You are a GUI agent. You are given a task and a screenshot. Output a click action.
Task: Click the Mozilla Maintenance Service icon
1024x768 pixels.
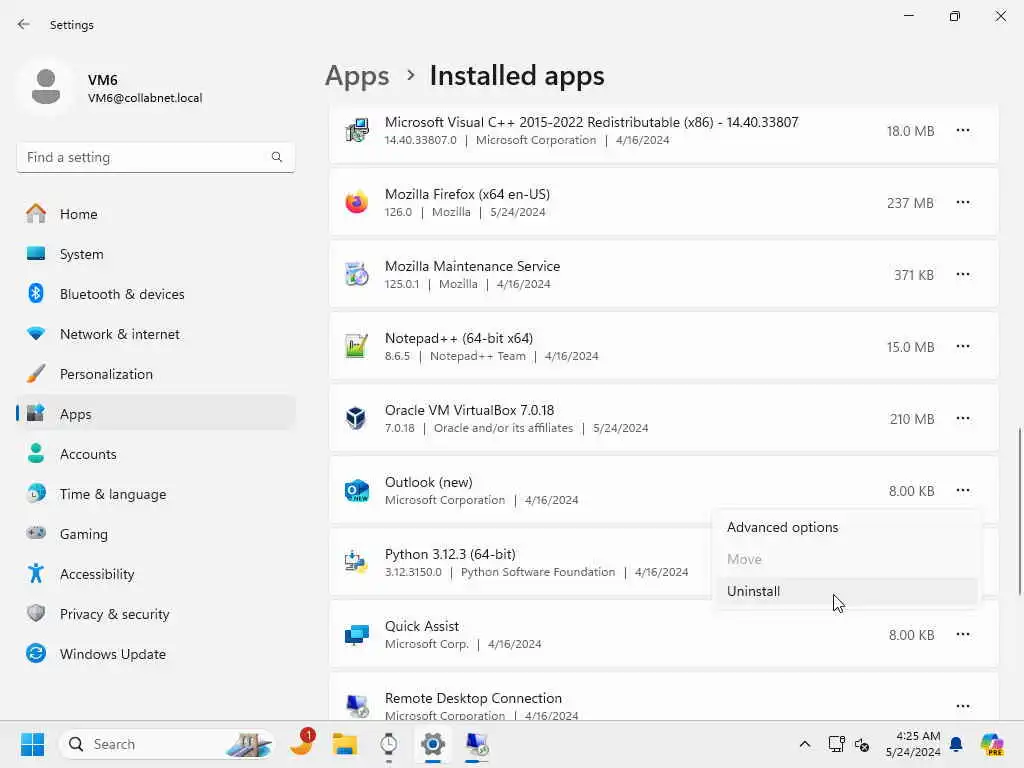click(357, 274)
